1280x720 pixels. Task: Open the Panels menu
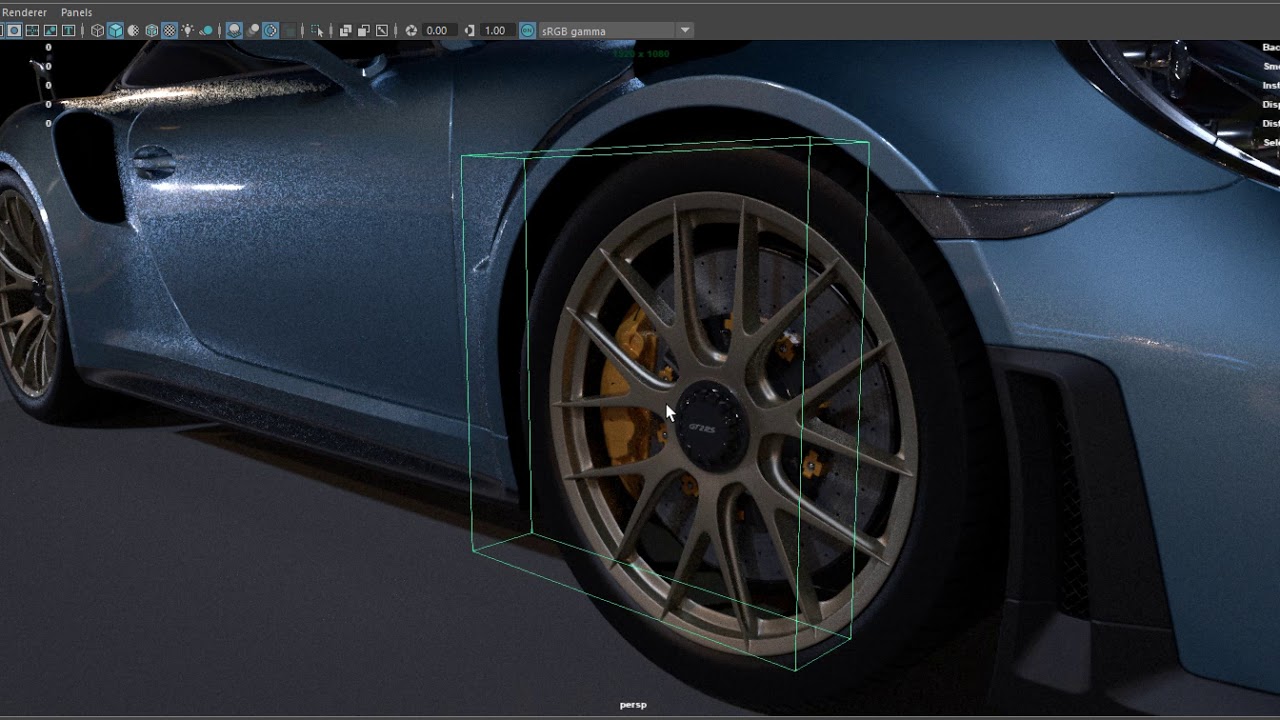pos(76,12)
